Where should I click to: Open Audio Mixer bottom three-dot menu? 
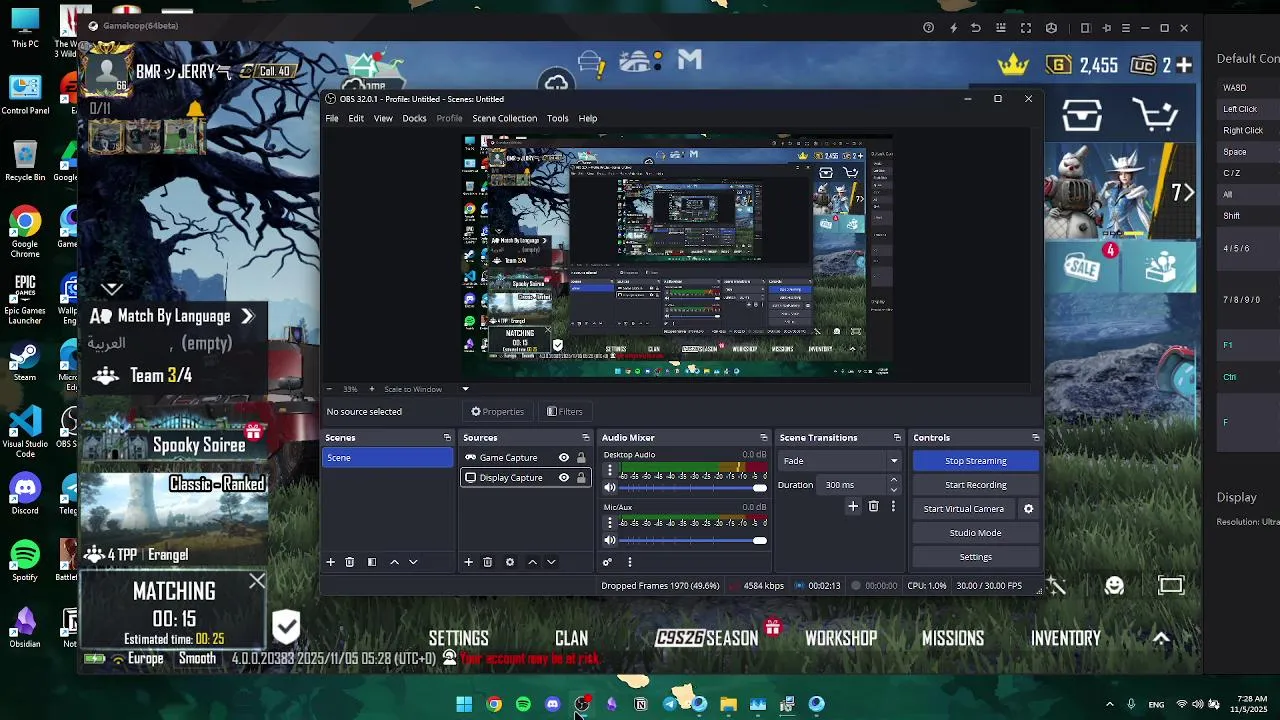tap(630, 562)
